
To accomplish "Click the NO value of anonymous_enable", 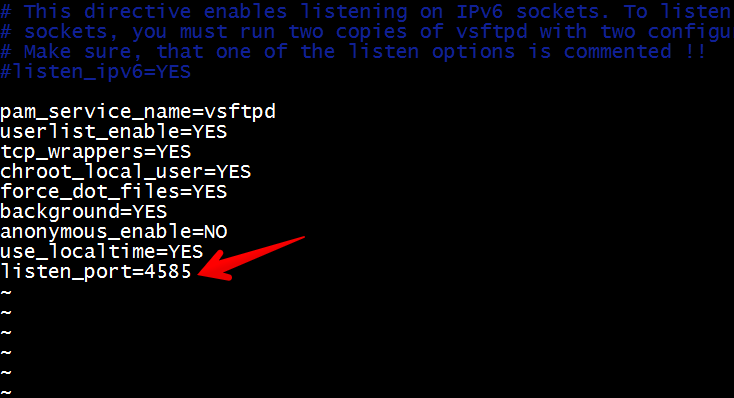I will pyautogui.click(x=215, y=232).
